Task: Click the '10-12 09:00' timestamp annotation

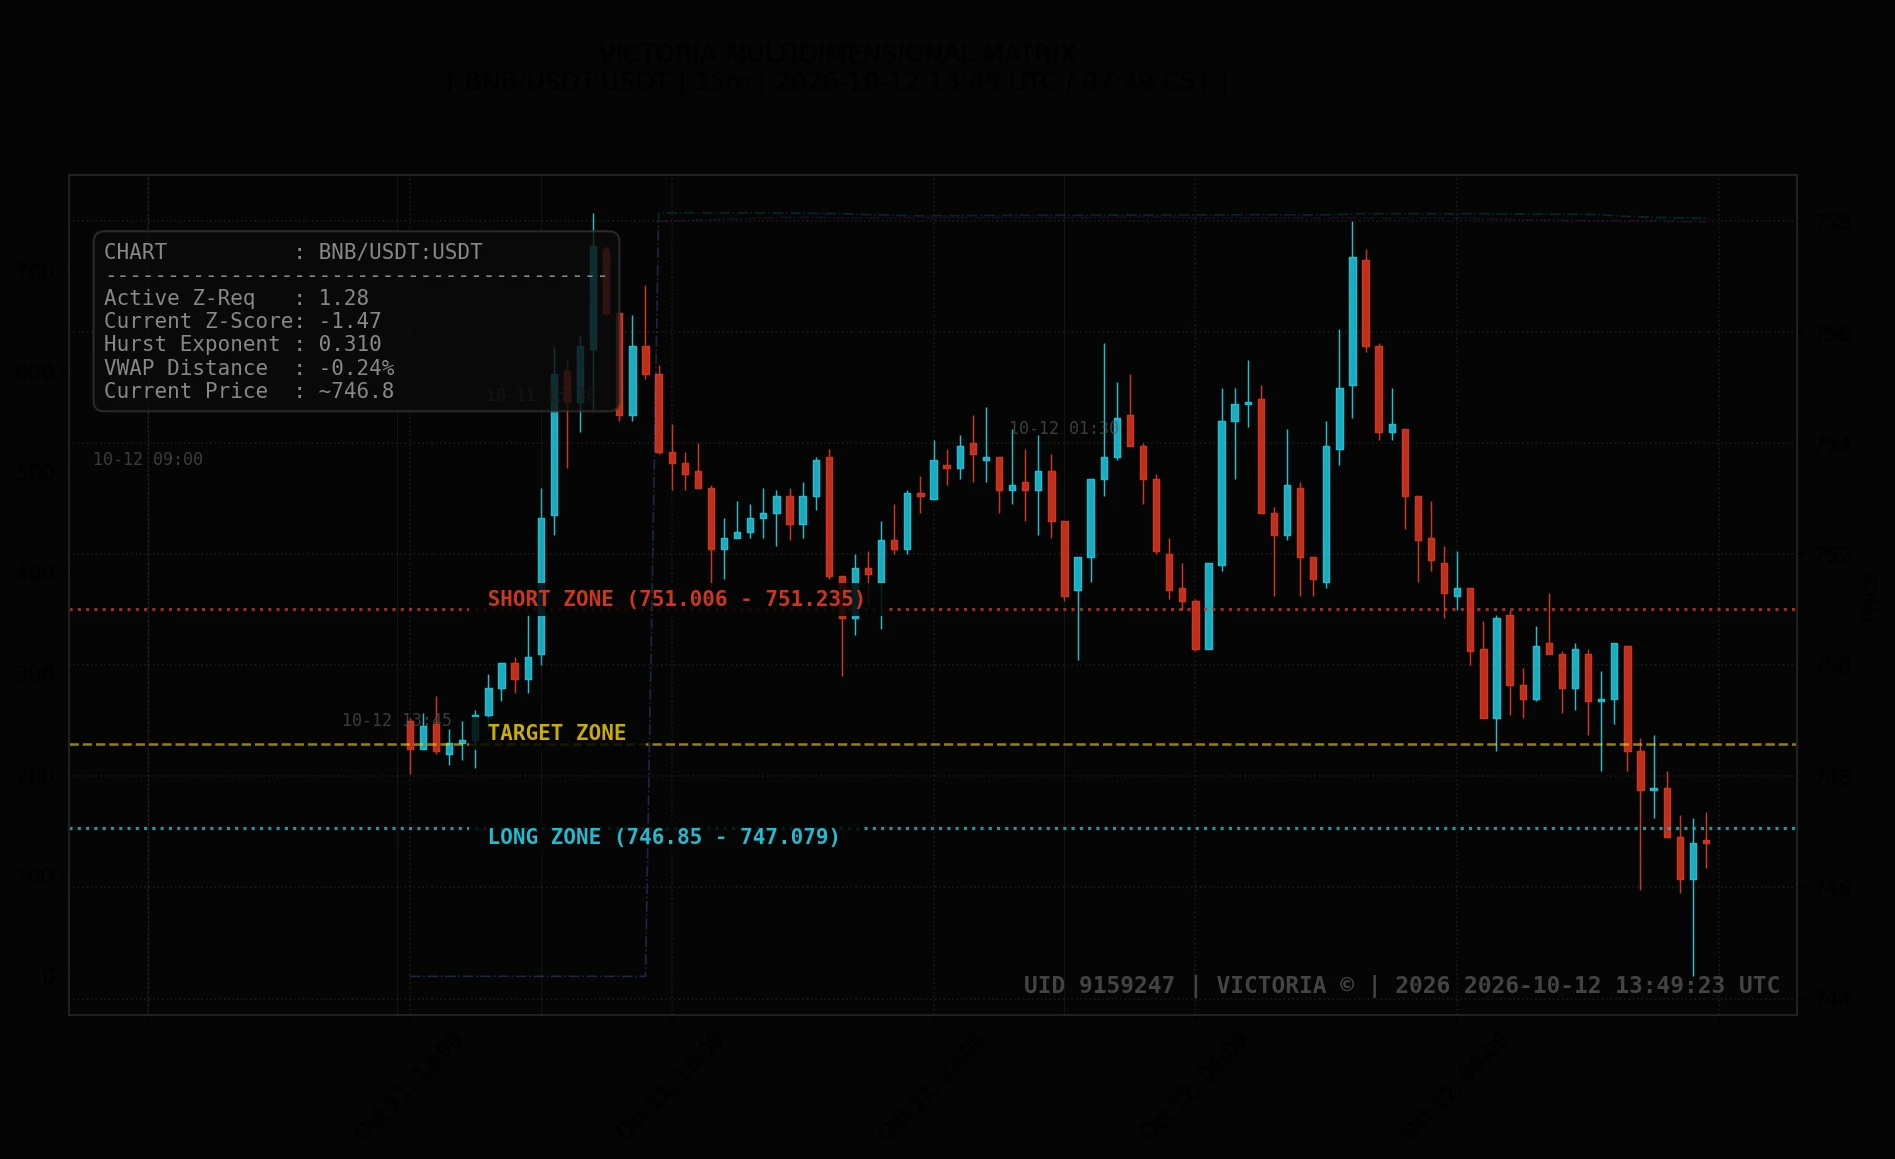Action: point(148,459)
